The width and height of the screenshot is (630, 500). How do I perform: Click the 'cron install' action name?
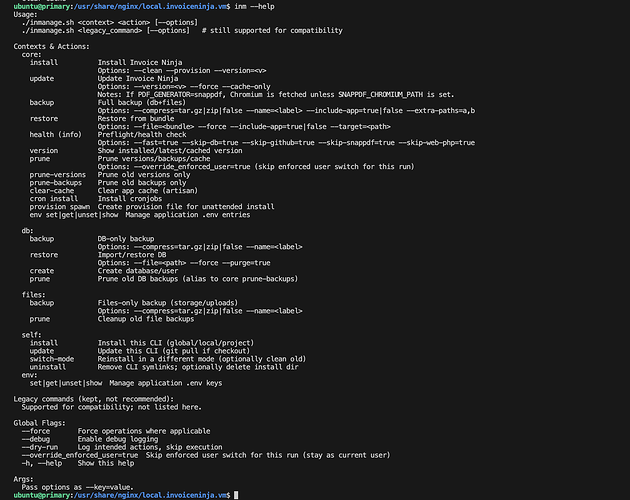[53, 199]
